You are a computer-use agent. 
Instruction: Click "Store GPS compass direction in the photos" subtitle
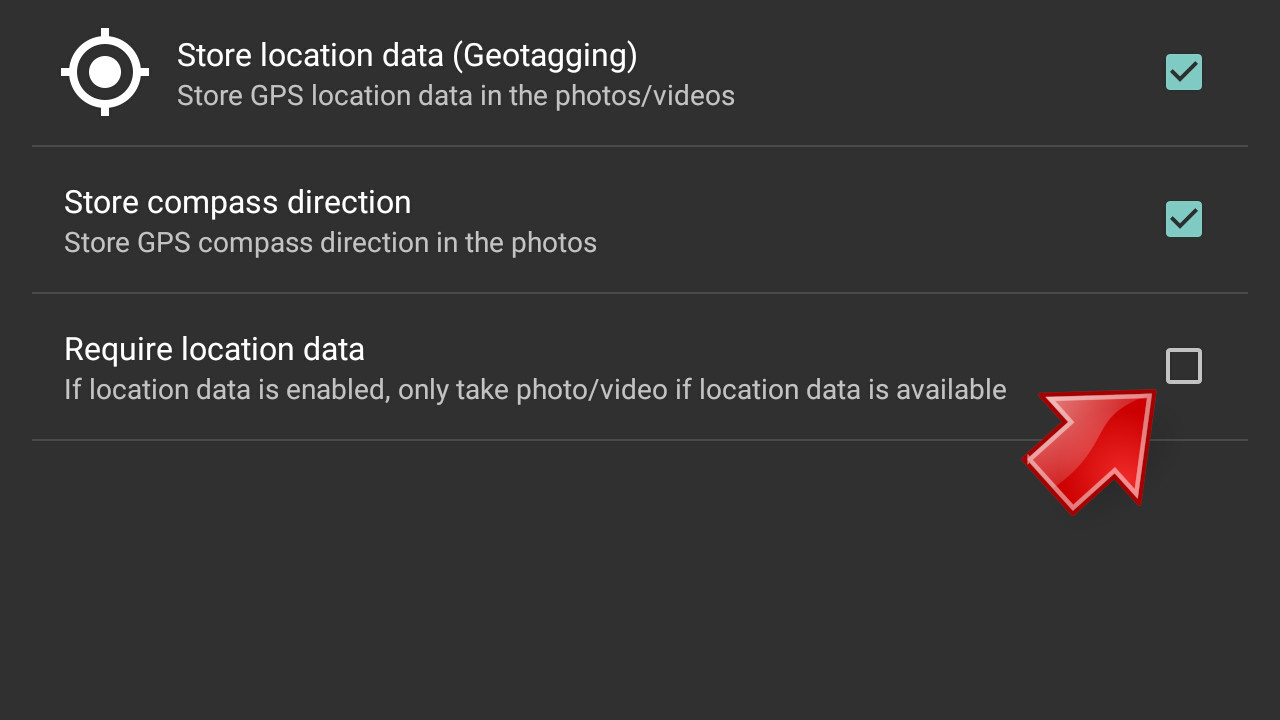point(330,243)
